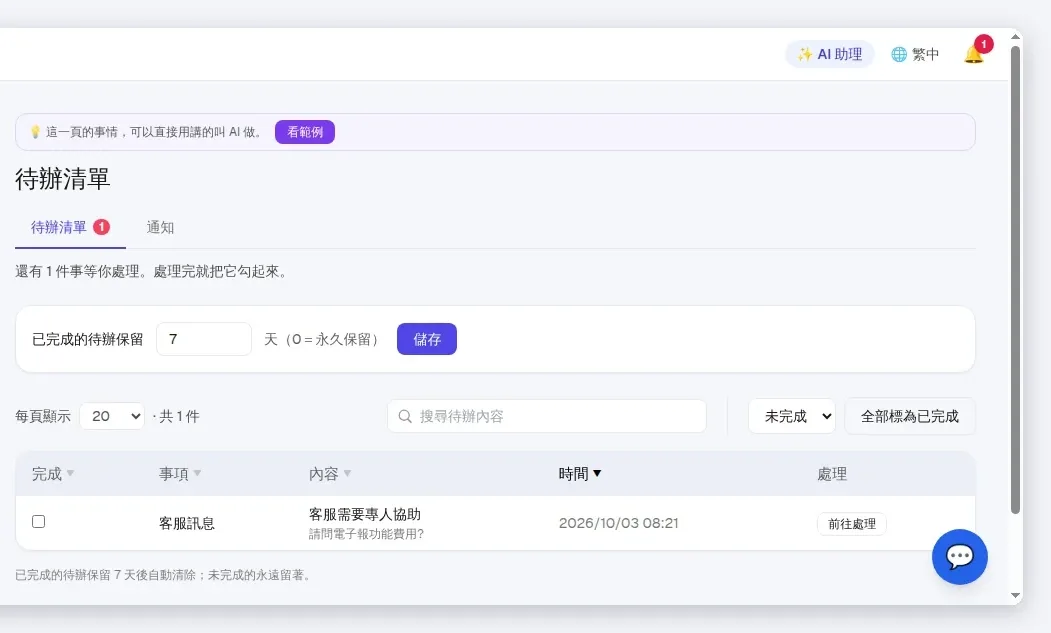Click the 請問電子報功能費用? text
1051x633 pixels.
point(366,534)
